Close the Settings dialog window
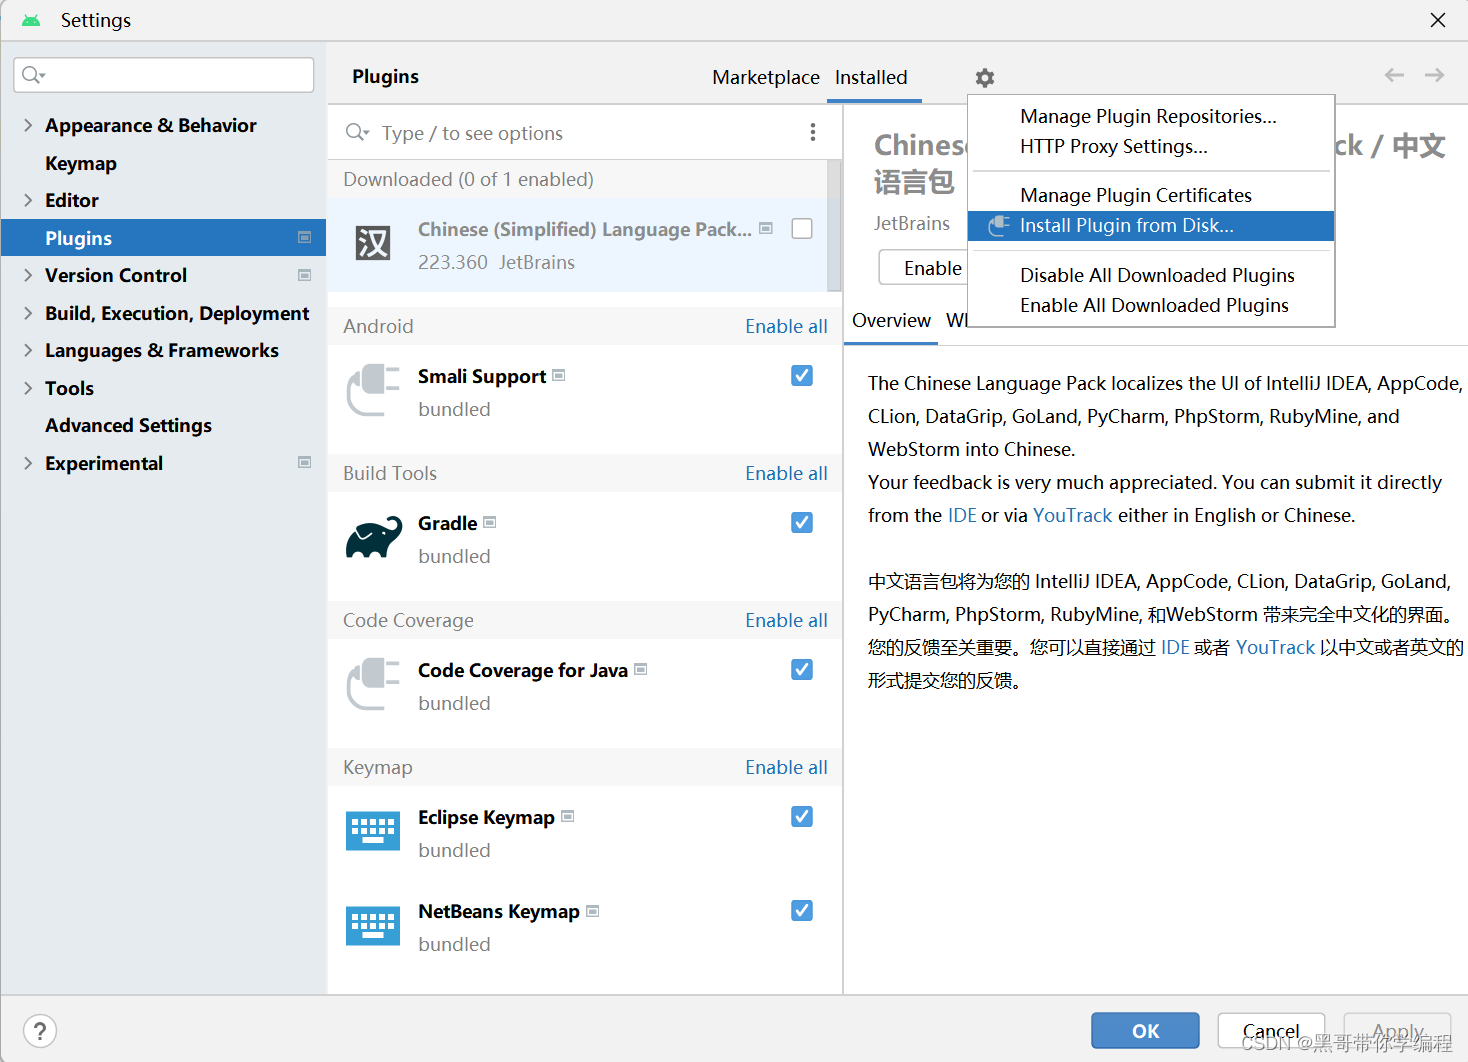The image size is (1468, 1062). coord(1438,20)
